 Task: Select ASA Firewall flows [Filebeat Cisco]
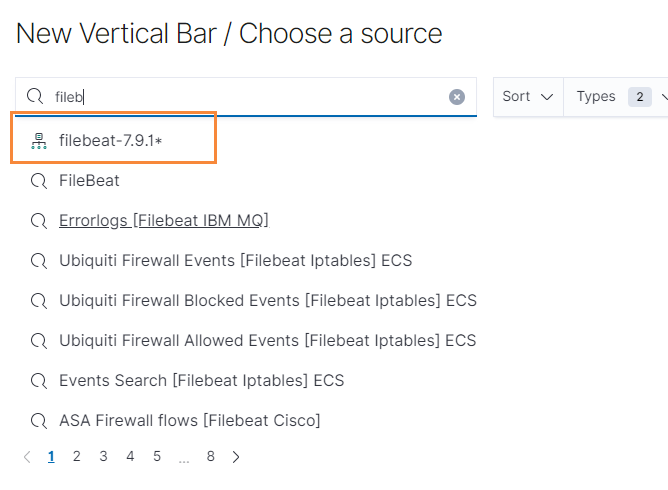(189, 421)
